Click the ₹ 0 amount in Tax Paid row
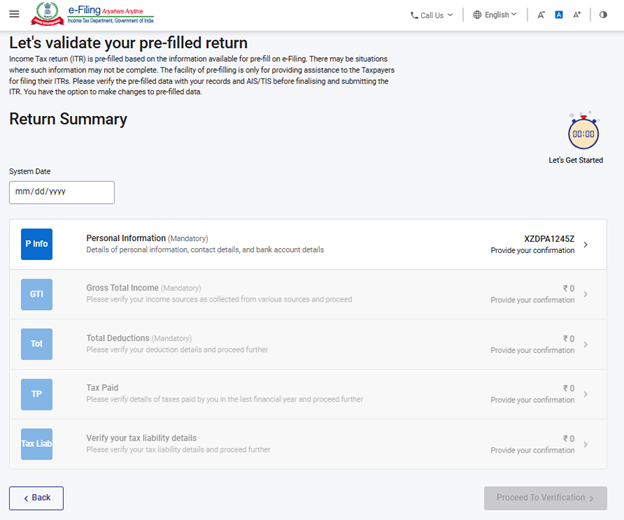This screenshot has height=520, width=624. [569, 388]
